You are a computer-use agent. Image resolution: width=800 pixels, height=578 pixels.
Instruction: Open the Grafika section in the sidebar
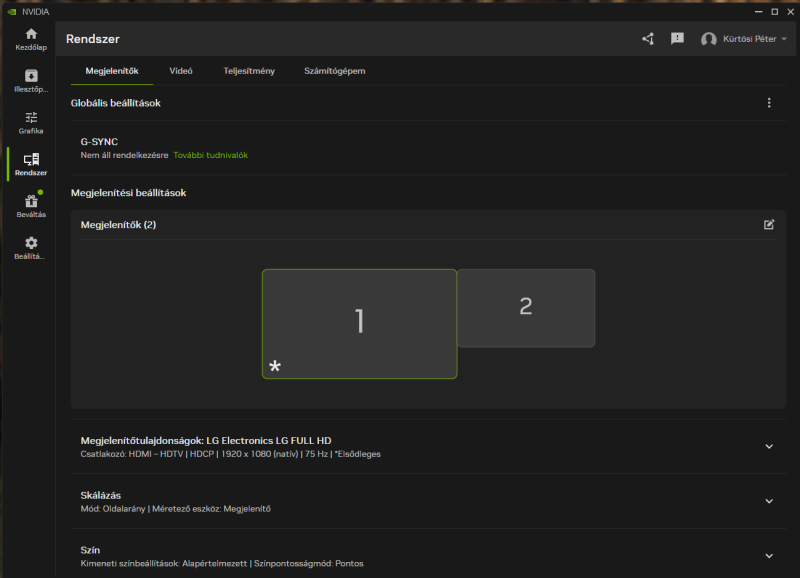tap(31, 123)
